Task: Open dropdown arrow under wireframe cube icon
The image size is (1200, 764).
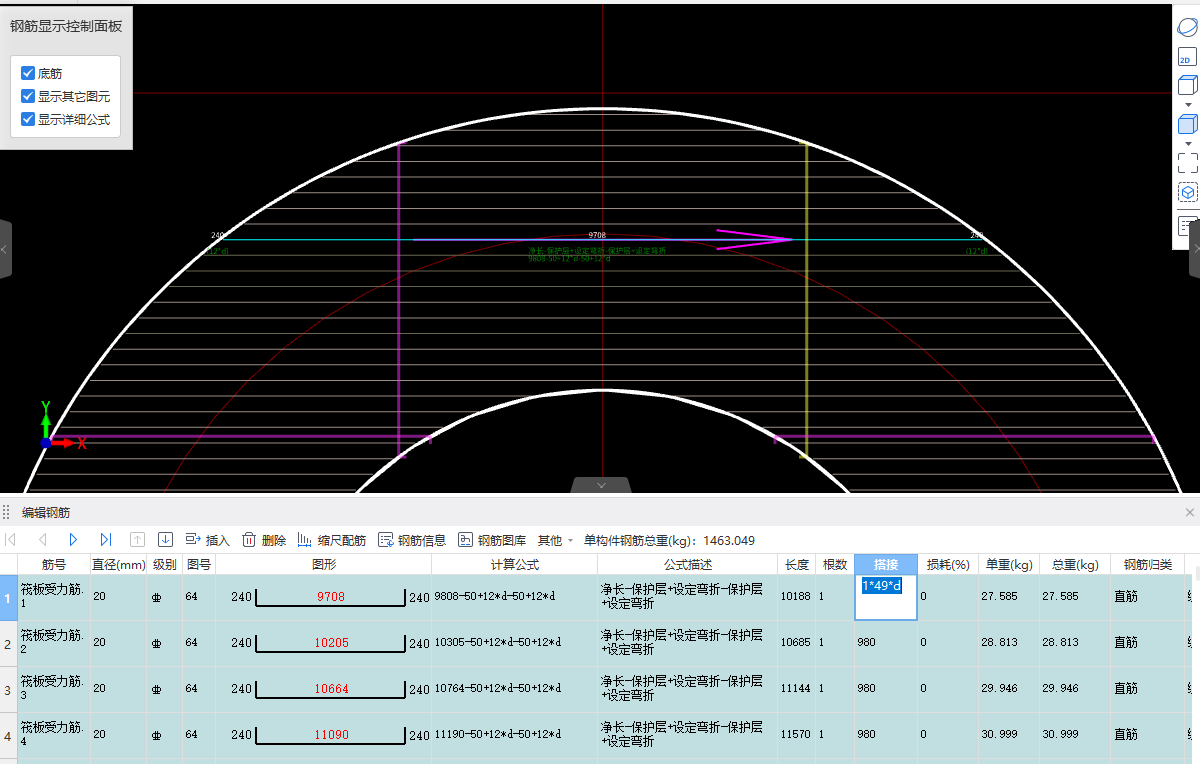Action: click(1188, 104)
